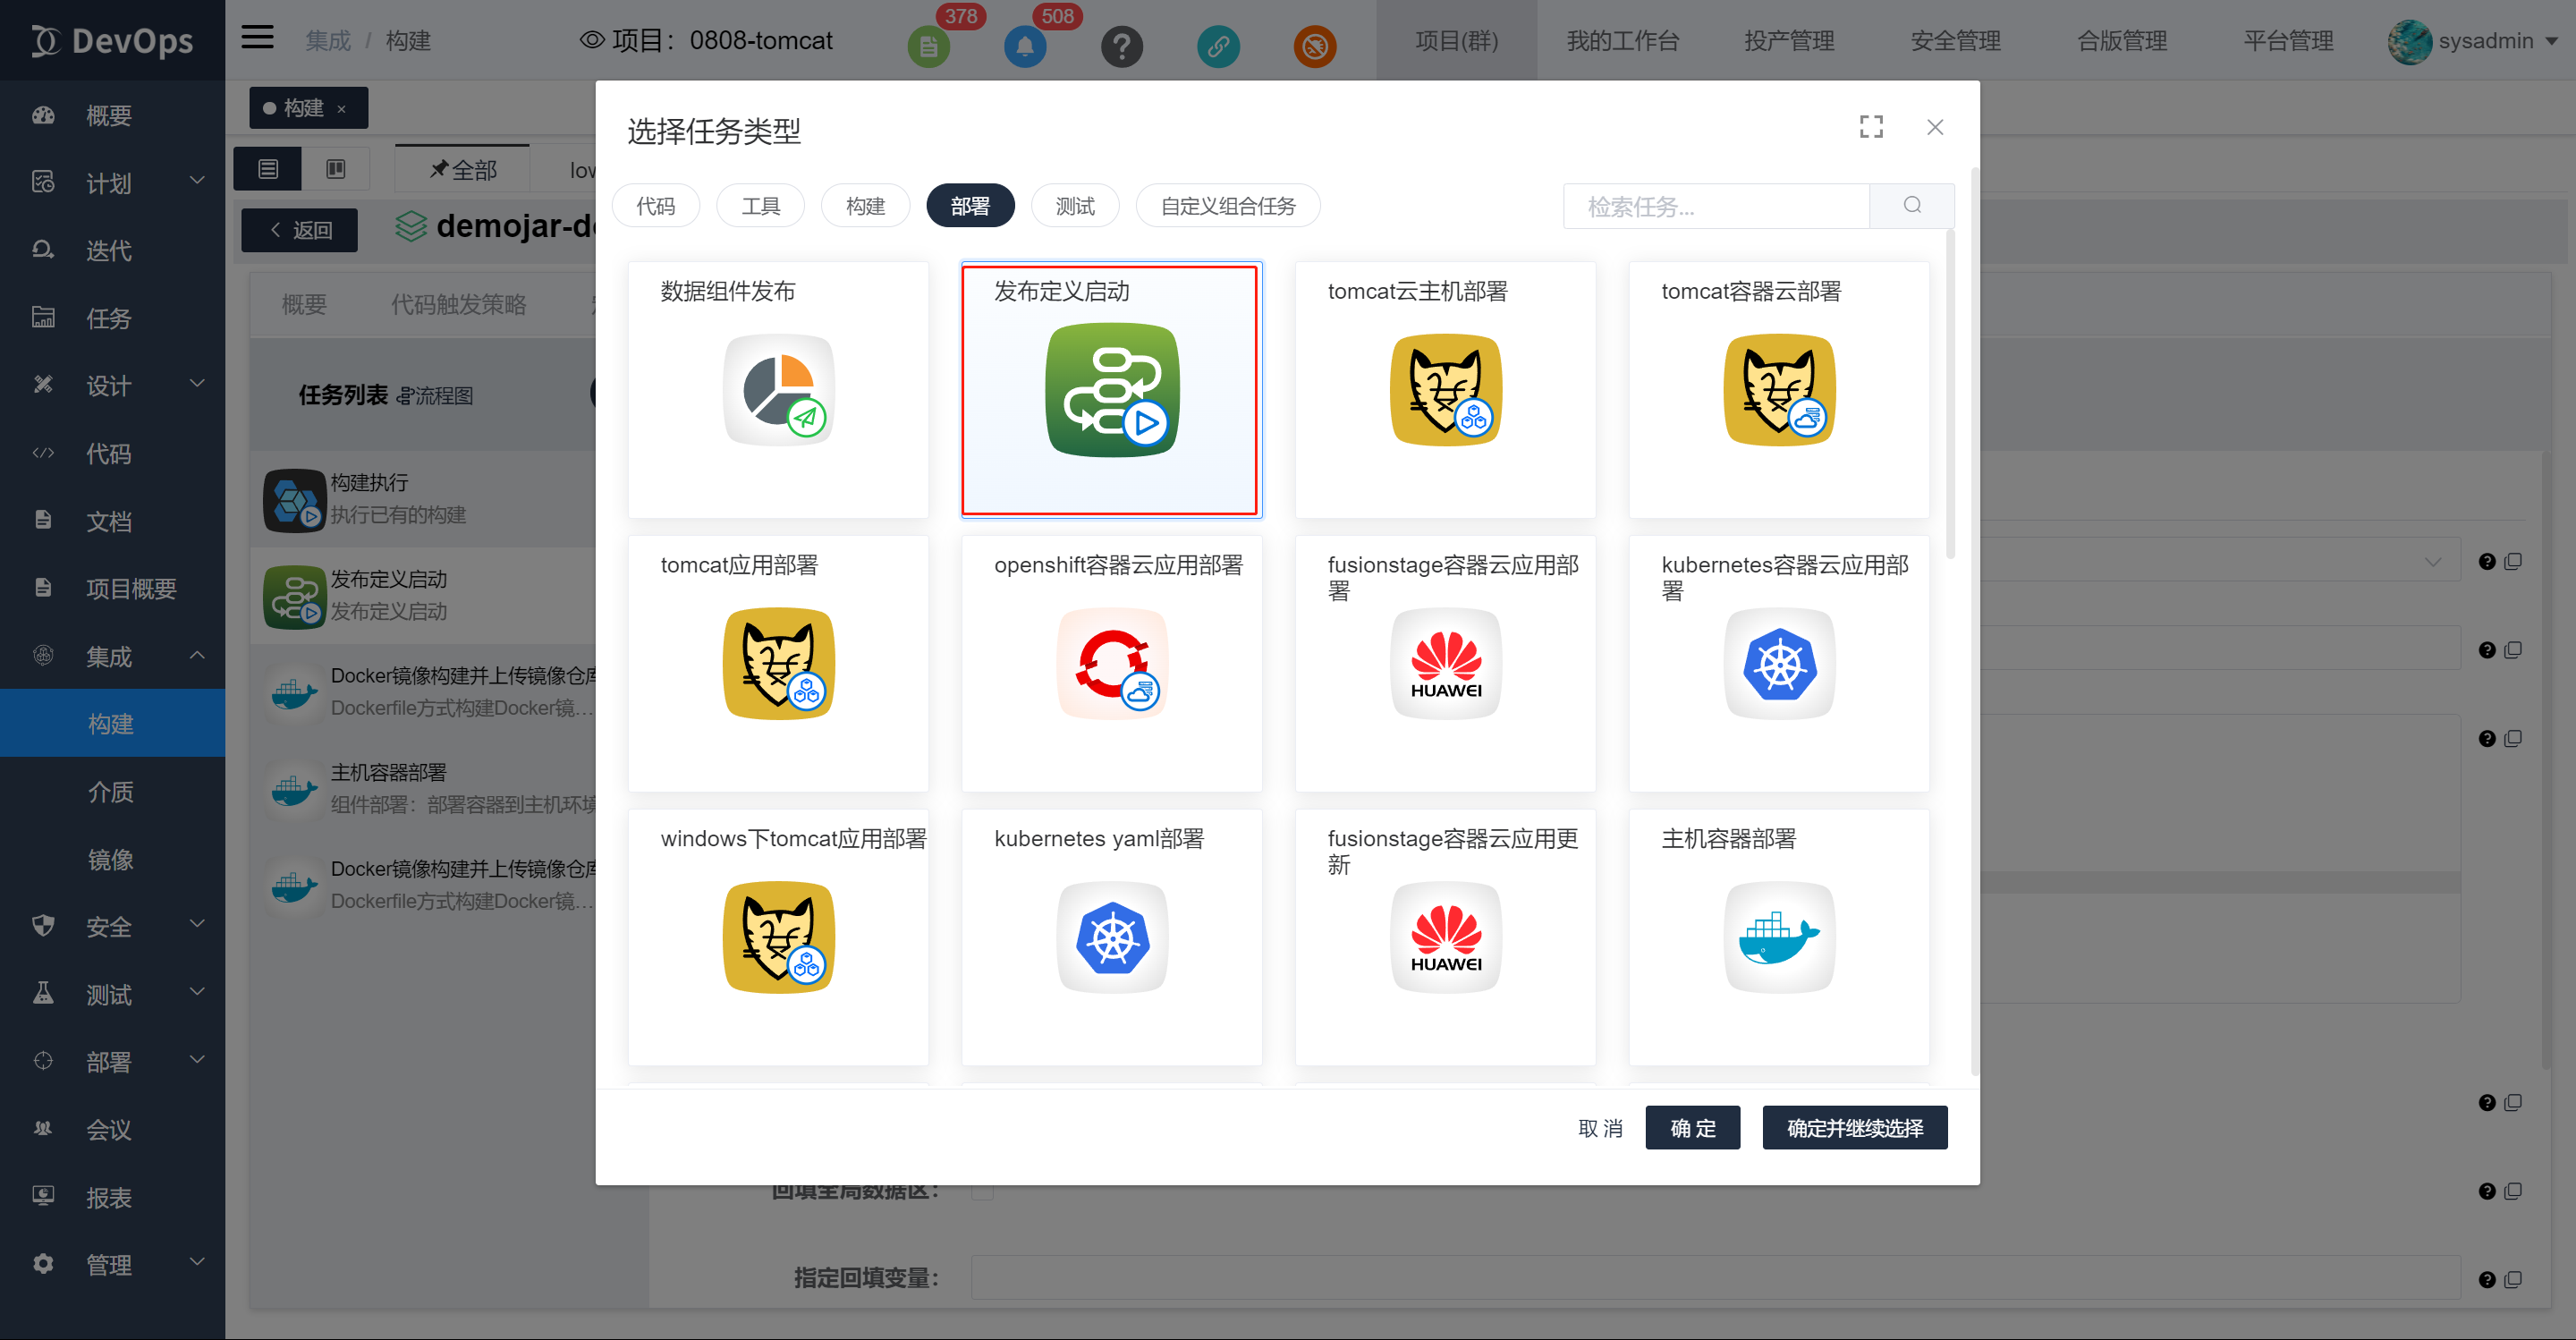Screen dimensions: 2576x1340
Task: Expand the 计划 sidebar section
Action: (x=197, y=181)
